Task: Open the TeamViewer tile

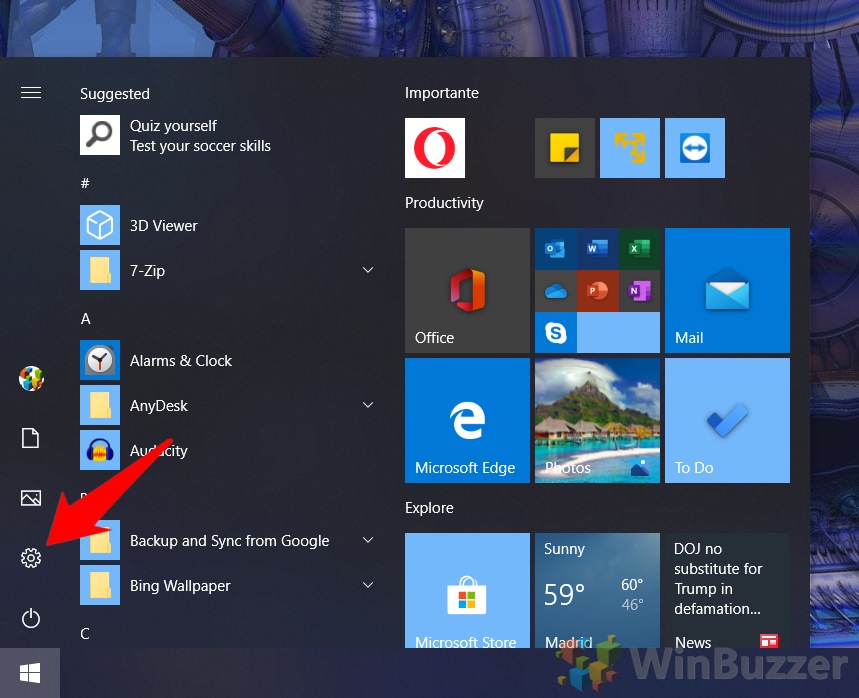Action: click(x=695, y=148)
